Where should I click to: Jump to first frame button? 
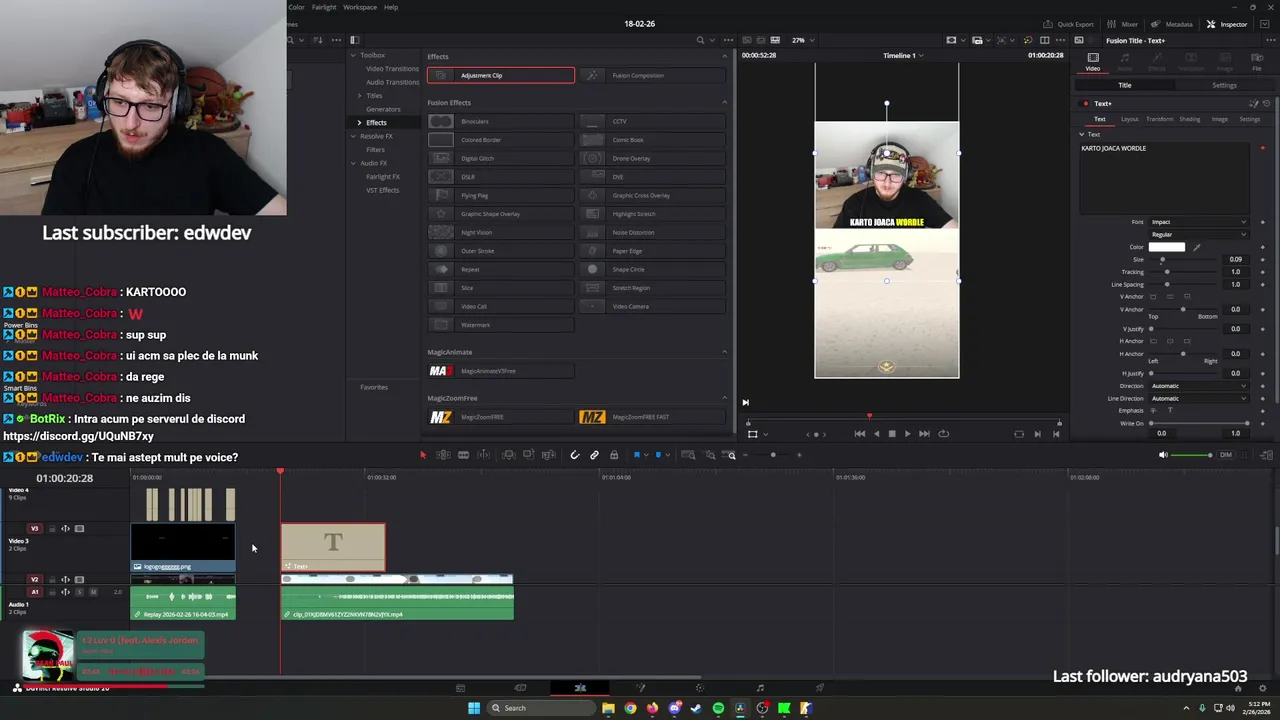coord(859,434)
